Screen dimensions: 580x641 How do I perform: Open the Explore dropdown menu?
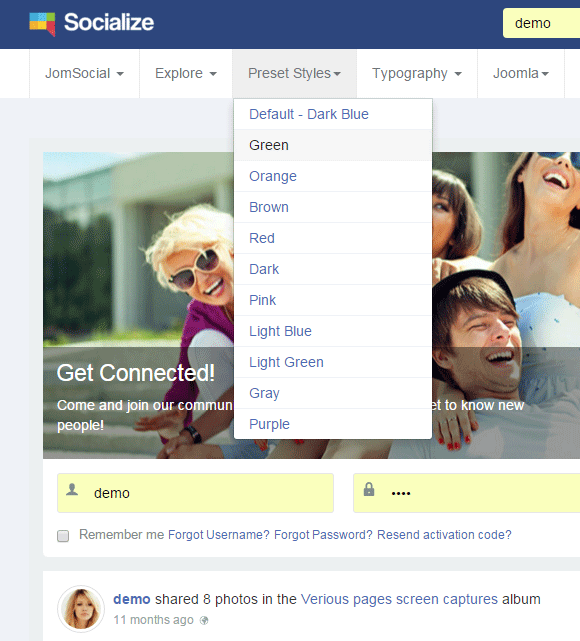186,74
